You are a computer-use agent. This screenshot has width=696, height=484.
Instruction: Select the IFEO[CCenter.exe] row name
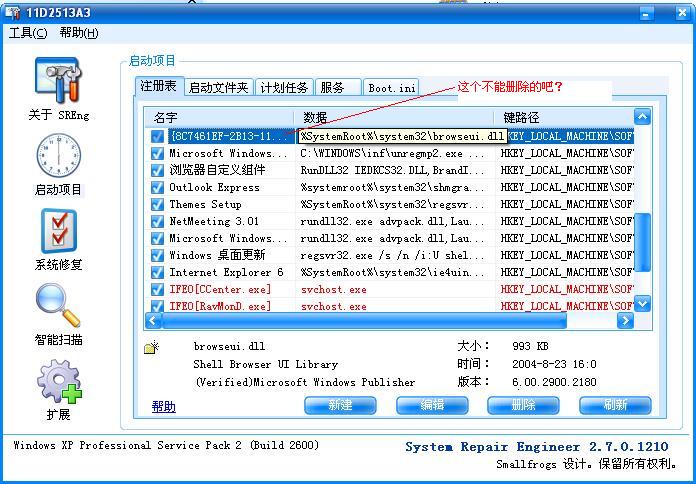point(220,290)
